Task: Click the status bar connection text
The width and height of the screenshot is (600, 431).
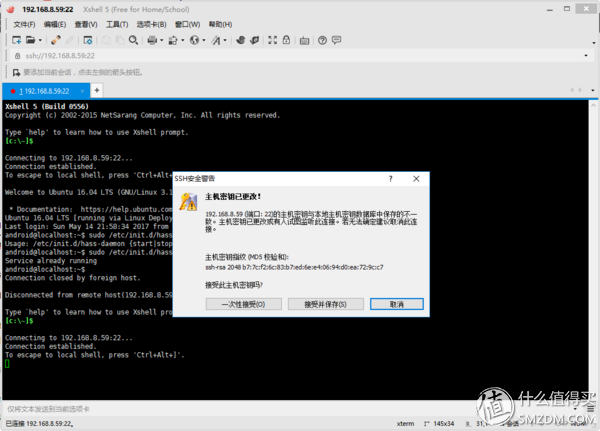Action: coord(39,424)
